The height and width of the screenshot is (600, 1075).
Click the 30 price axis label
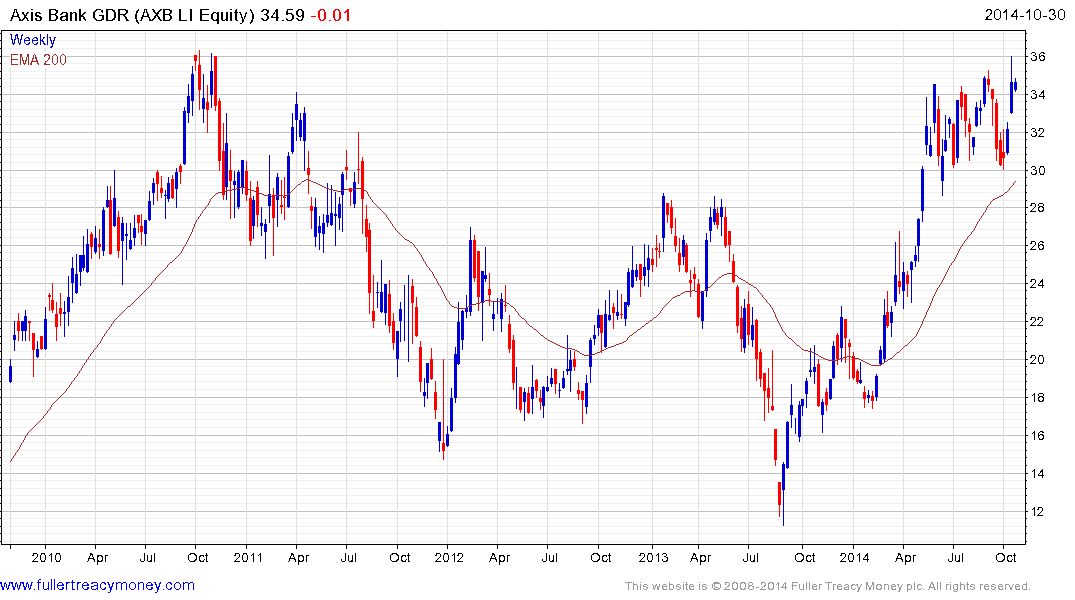click(x=1038, y=171)
